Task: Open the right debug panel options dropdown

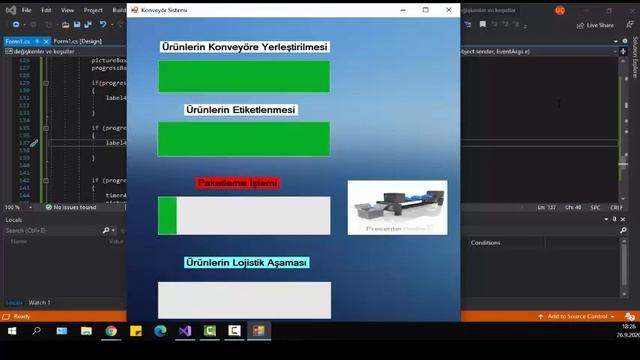Action: (606, 220)
